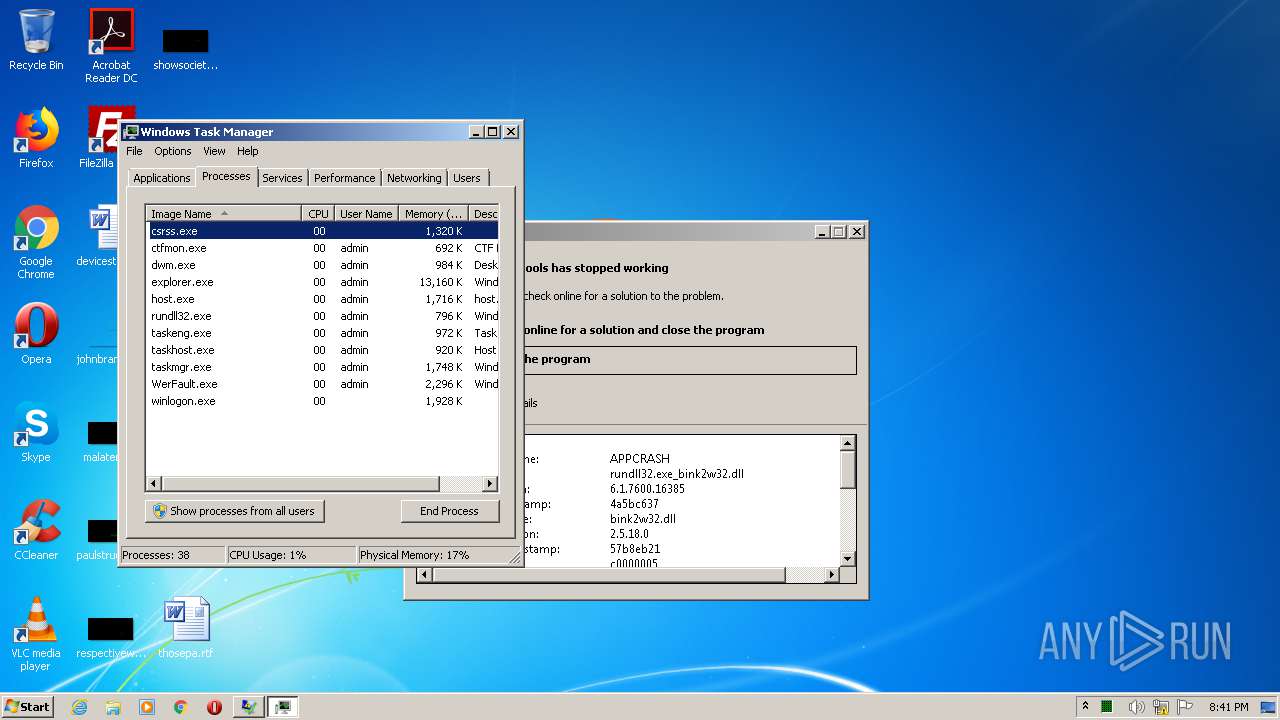The width and height of the screenshot is (1280, 720).
Task: Launch CCleaner desktop shortcut
Action: click(x=36, y=530)
